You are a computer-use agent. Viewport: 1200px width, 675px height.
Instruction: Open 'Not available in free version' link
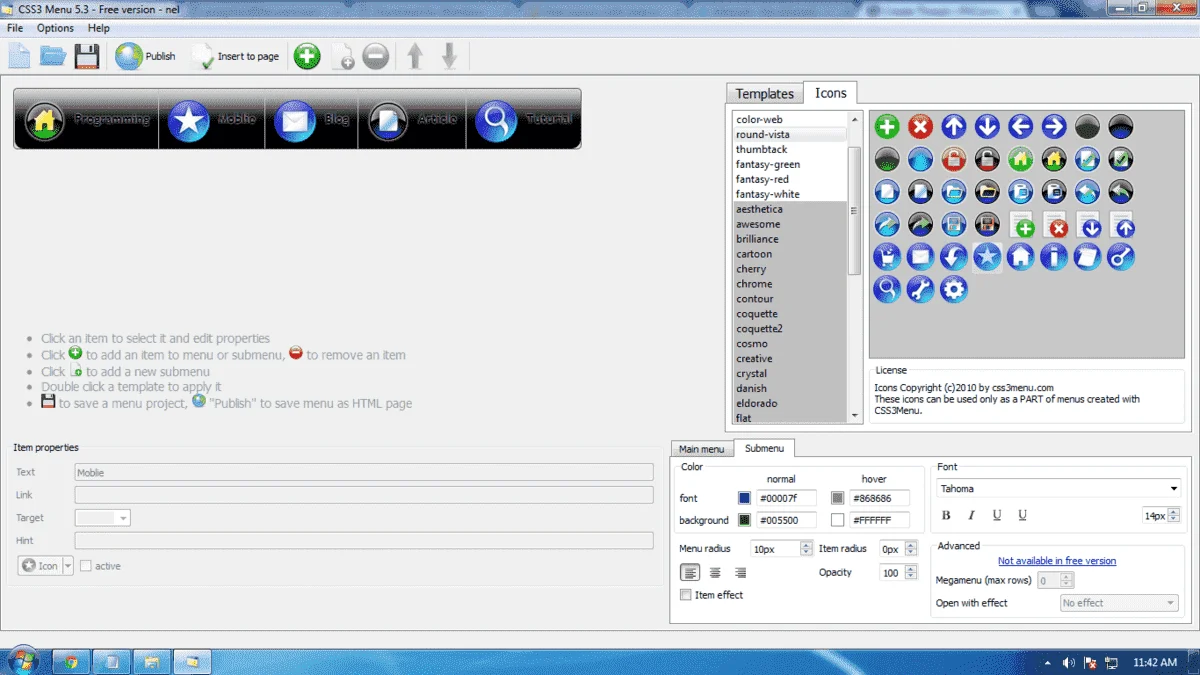click(x=1057, y=561)
